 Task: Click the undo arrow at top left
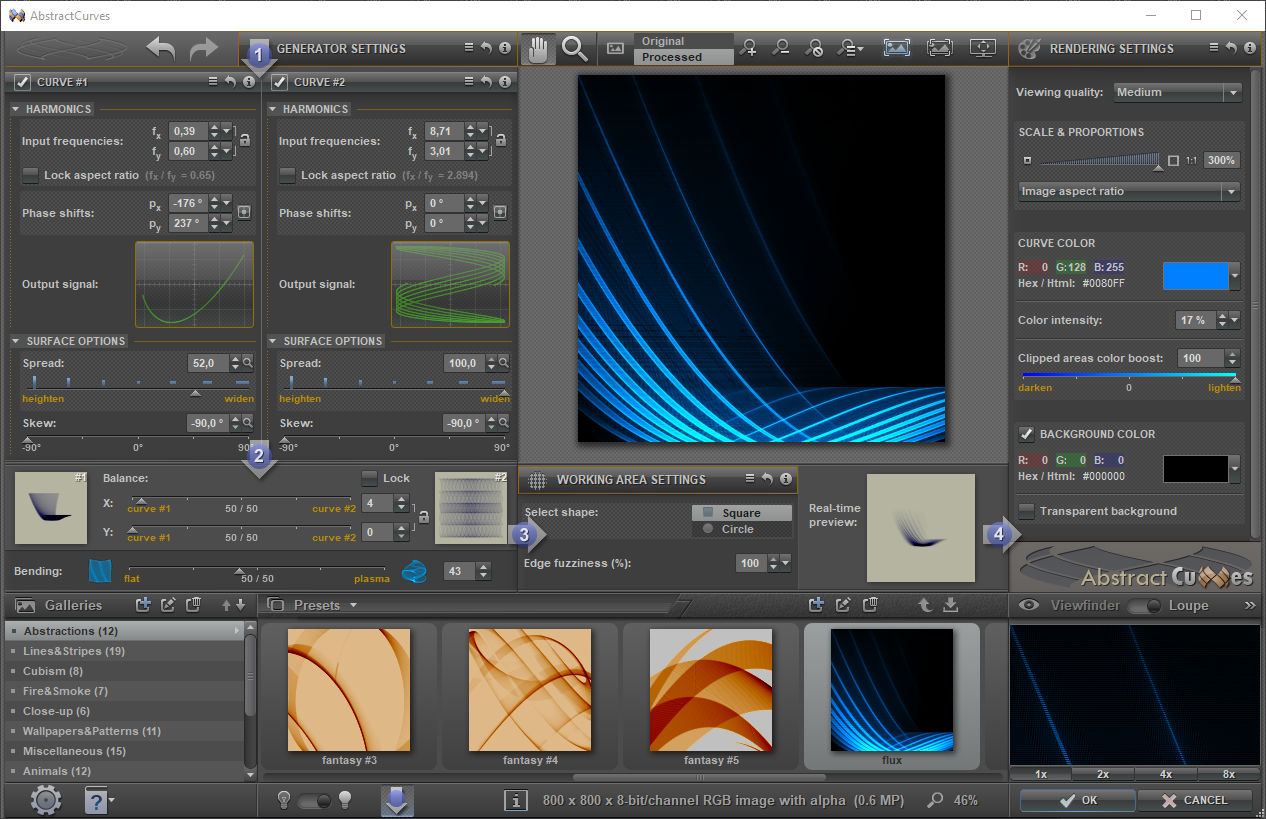tap(161, 48)
